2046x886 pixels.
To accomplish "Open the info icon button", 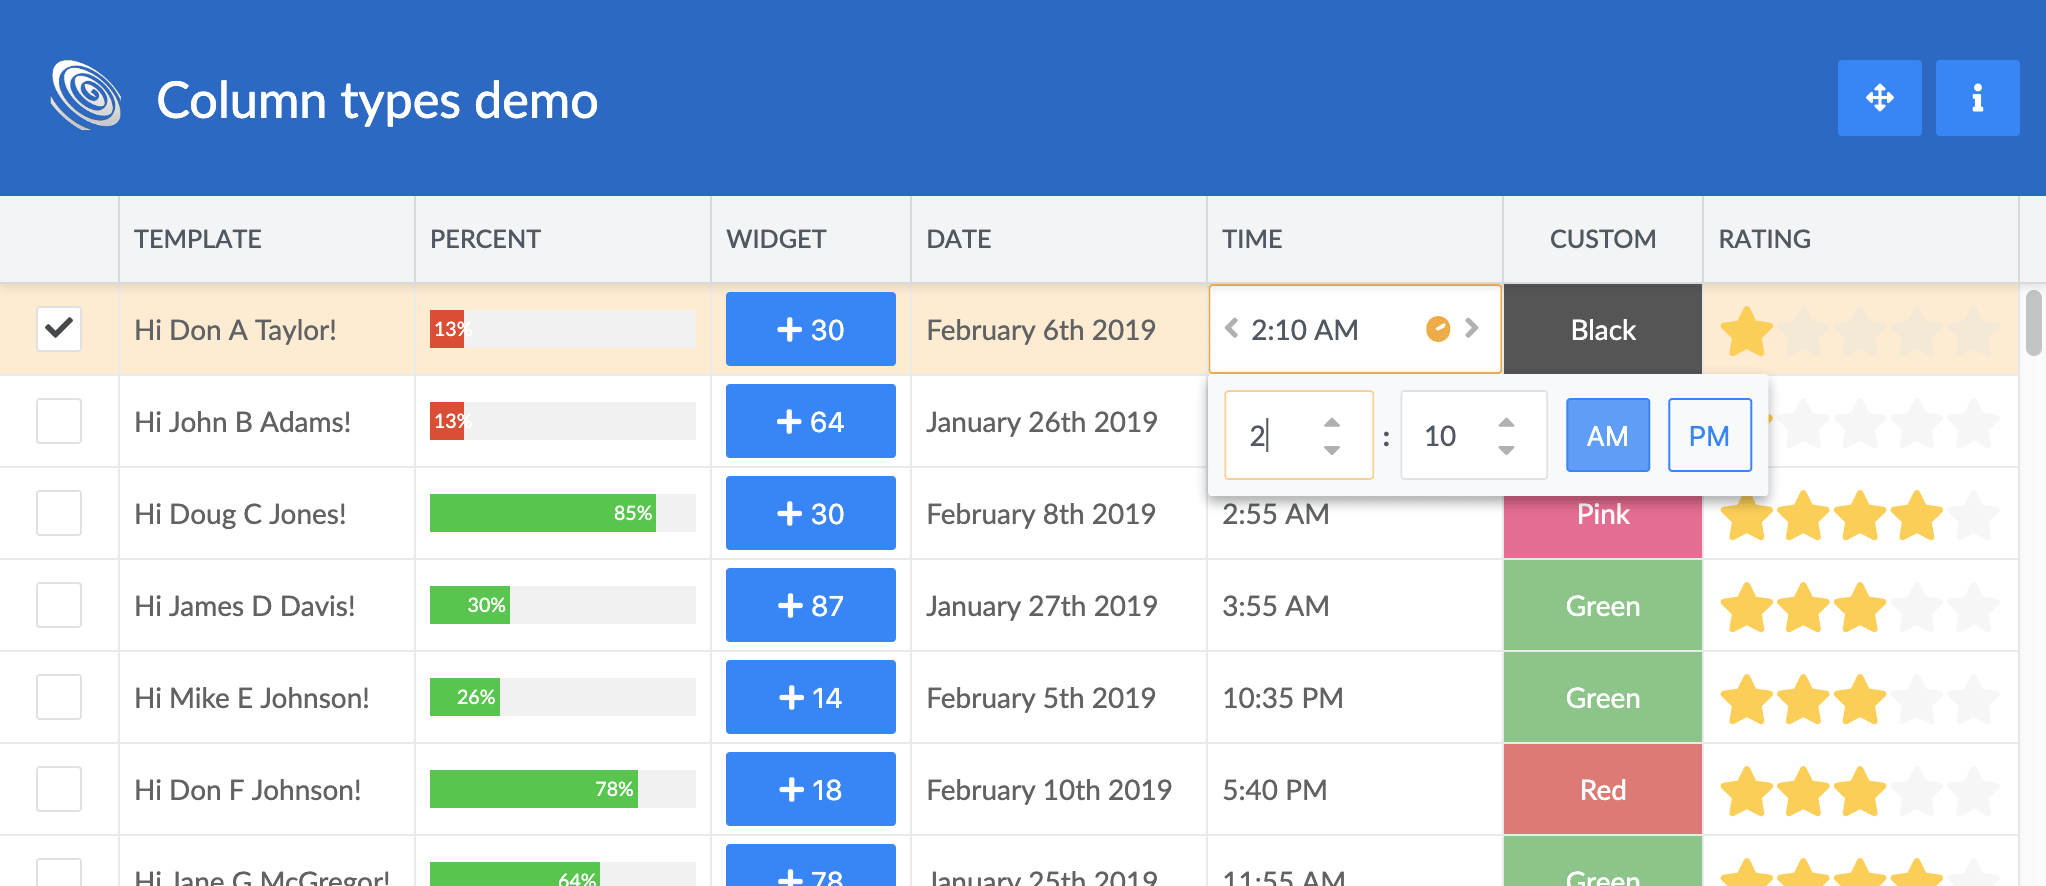I will (x=1977, y=98).
